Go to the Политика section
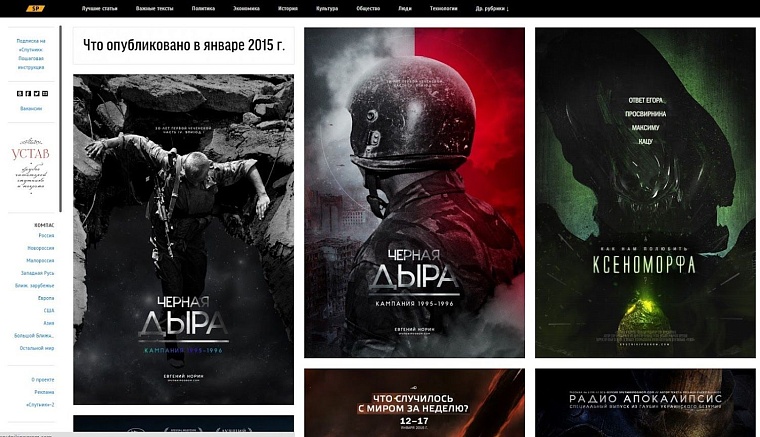This screenshot has width=760, height=437. click(x=203, y=8)
